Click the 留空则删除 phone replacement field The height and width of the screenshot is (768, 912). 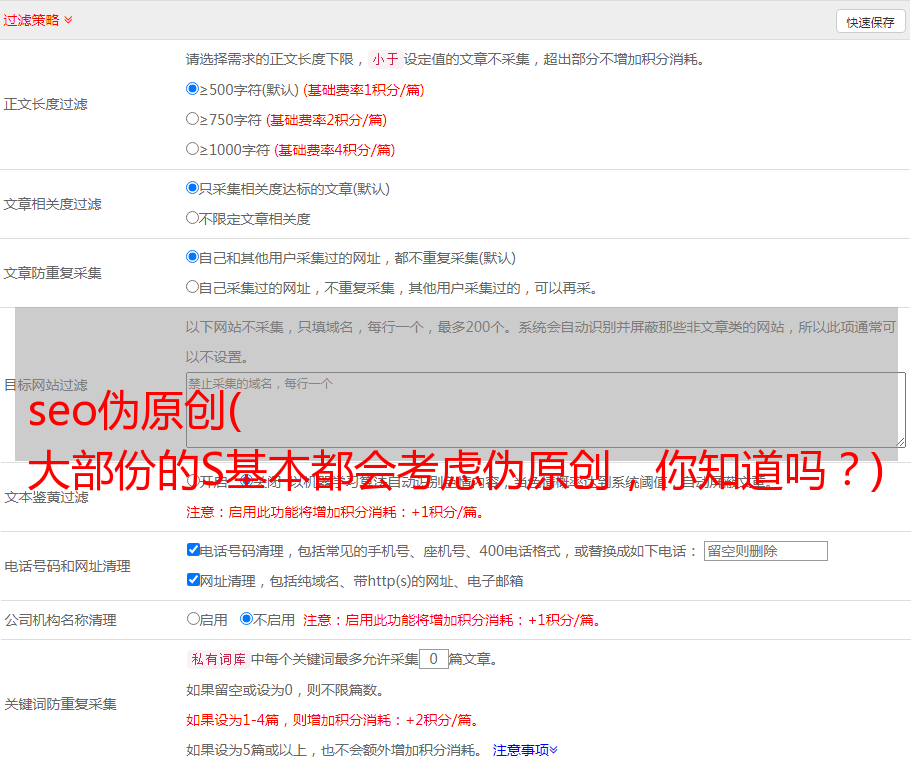765,551
